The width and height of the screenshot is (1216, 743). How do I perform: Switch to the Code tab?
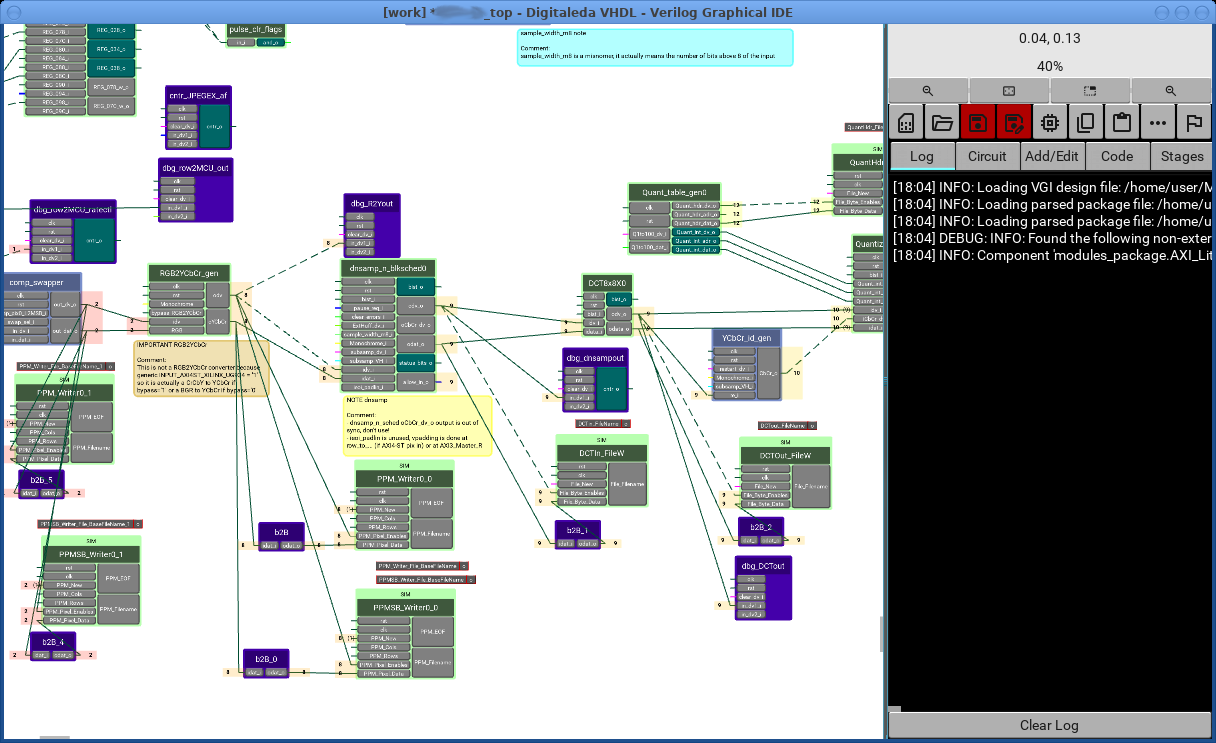point(1117,156)
